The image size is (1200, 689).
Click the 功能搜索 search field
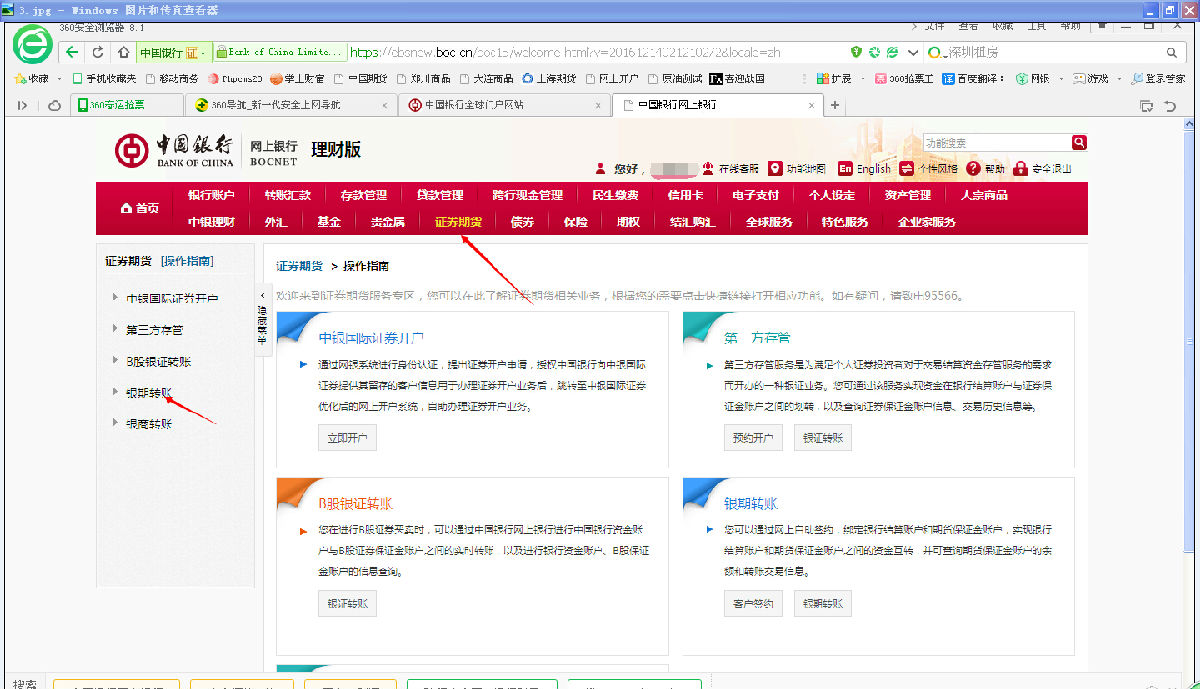(997, 143)
